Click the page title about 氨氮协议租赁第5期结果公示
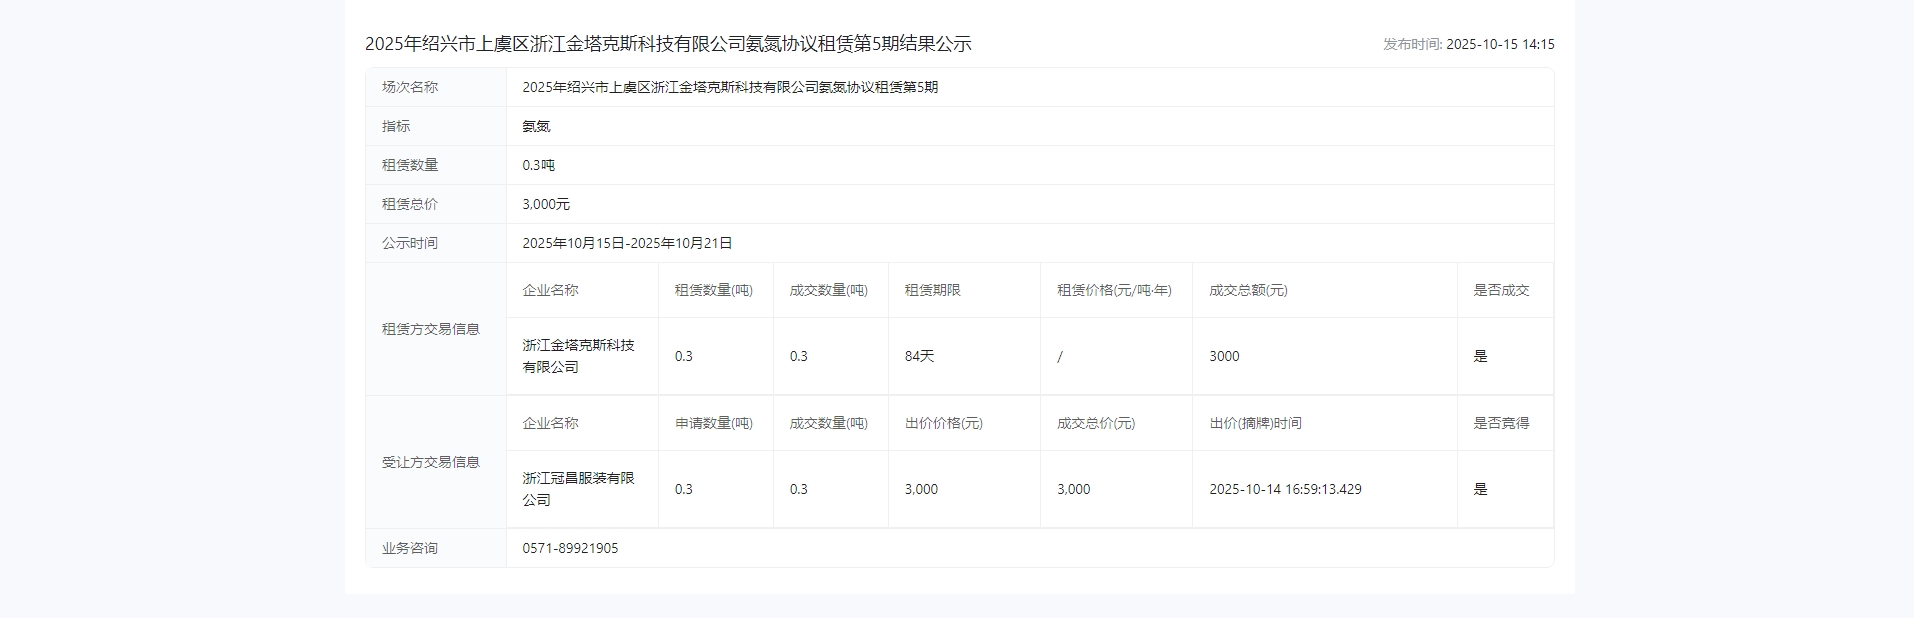This screenshot has width=1914, height=618. pyautogui.click(x=668, y=44)
